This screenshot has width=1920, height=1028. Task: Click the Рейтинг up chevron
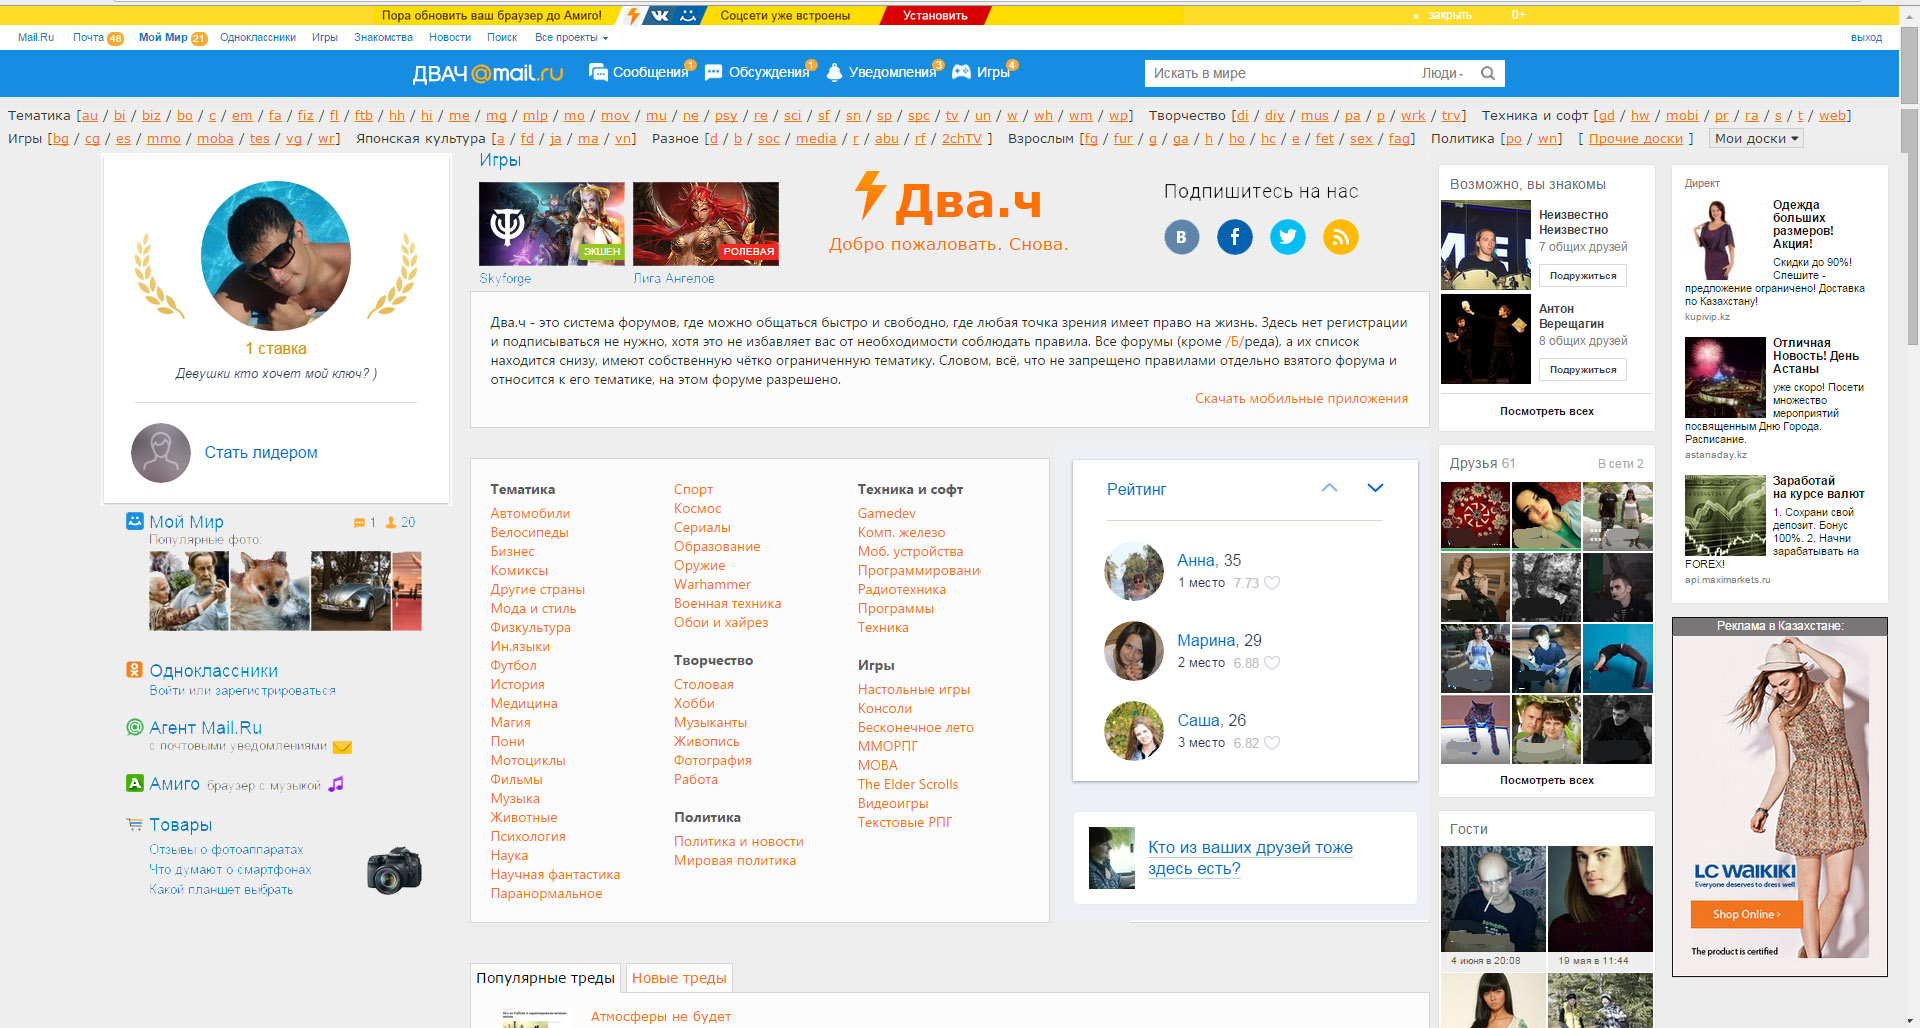[x=1329, y=488]
